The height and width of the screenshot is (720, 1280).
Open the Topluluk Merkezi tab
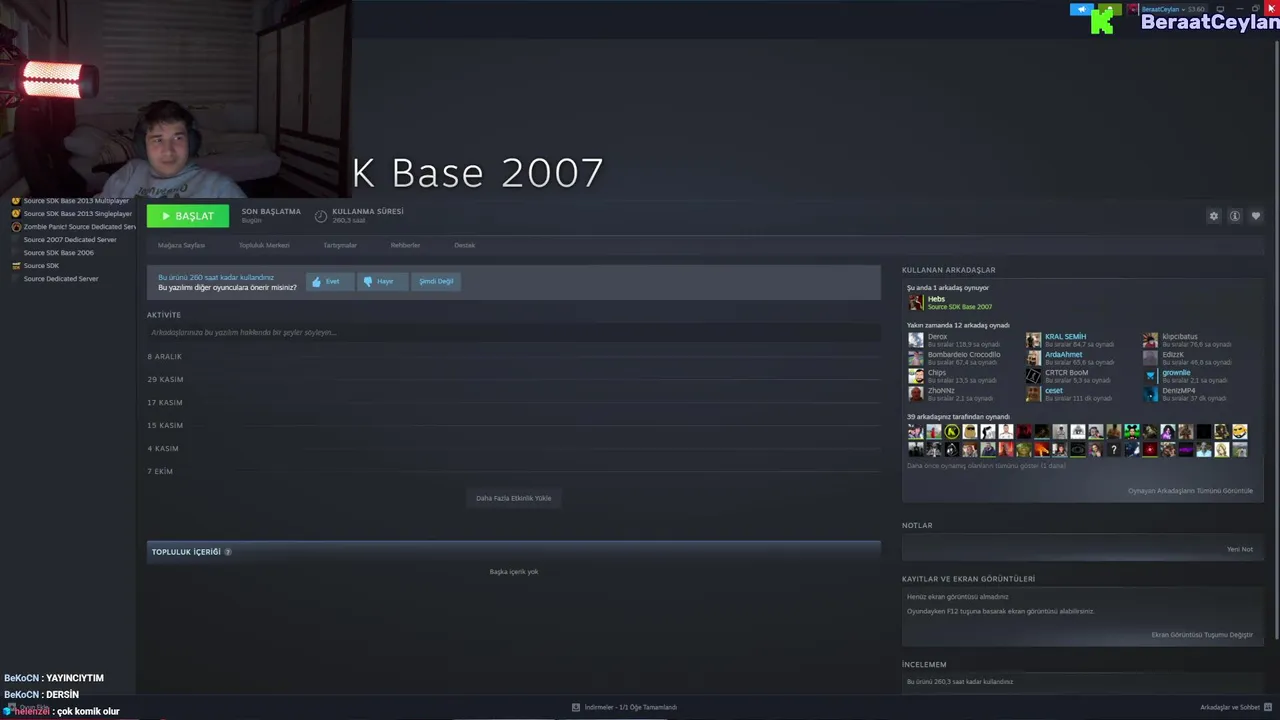coord(264,245)
